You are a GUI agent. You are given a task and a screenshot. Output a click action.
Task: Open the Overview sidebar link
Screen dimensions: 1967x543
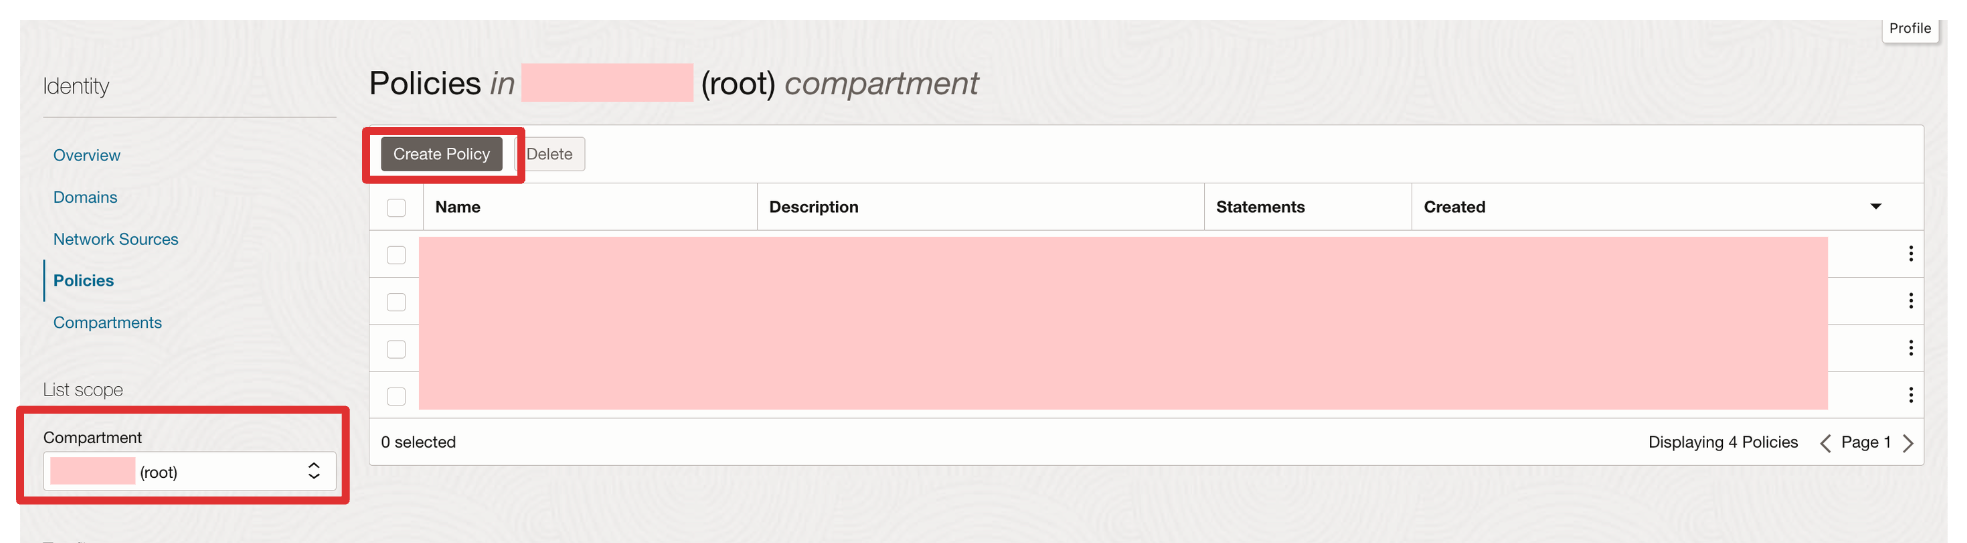coord(87,155)
